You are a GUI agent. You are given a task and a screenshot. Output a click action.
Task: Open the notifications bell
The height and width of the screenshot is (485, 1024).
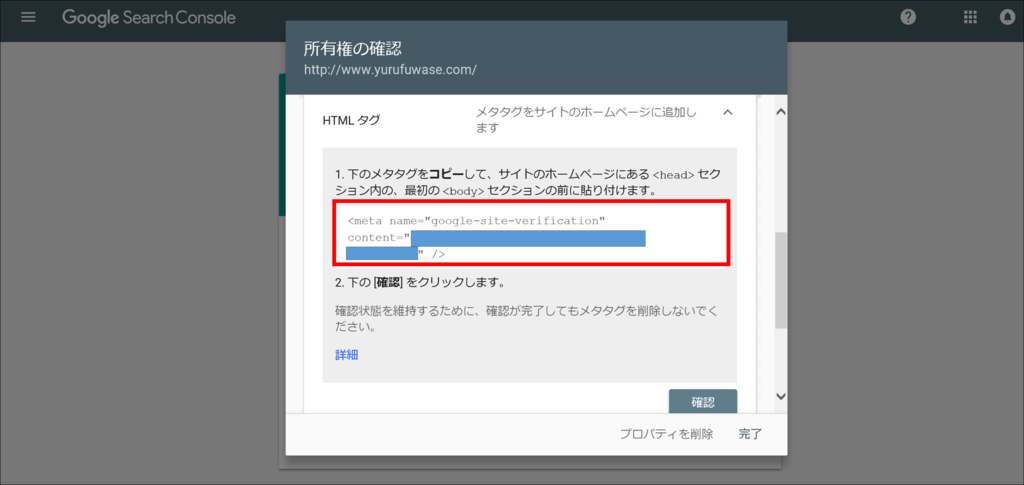pos(1008,18)
